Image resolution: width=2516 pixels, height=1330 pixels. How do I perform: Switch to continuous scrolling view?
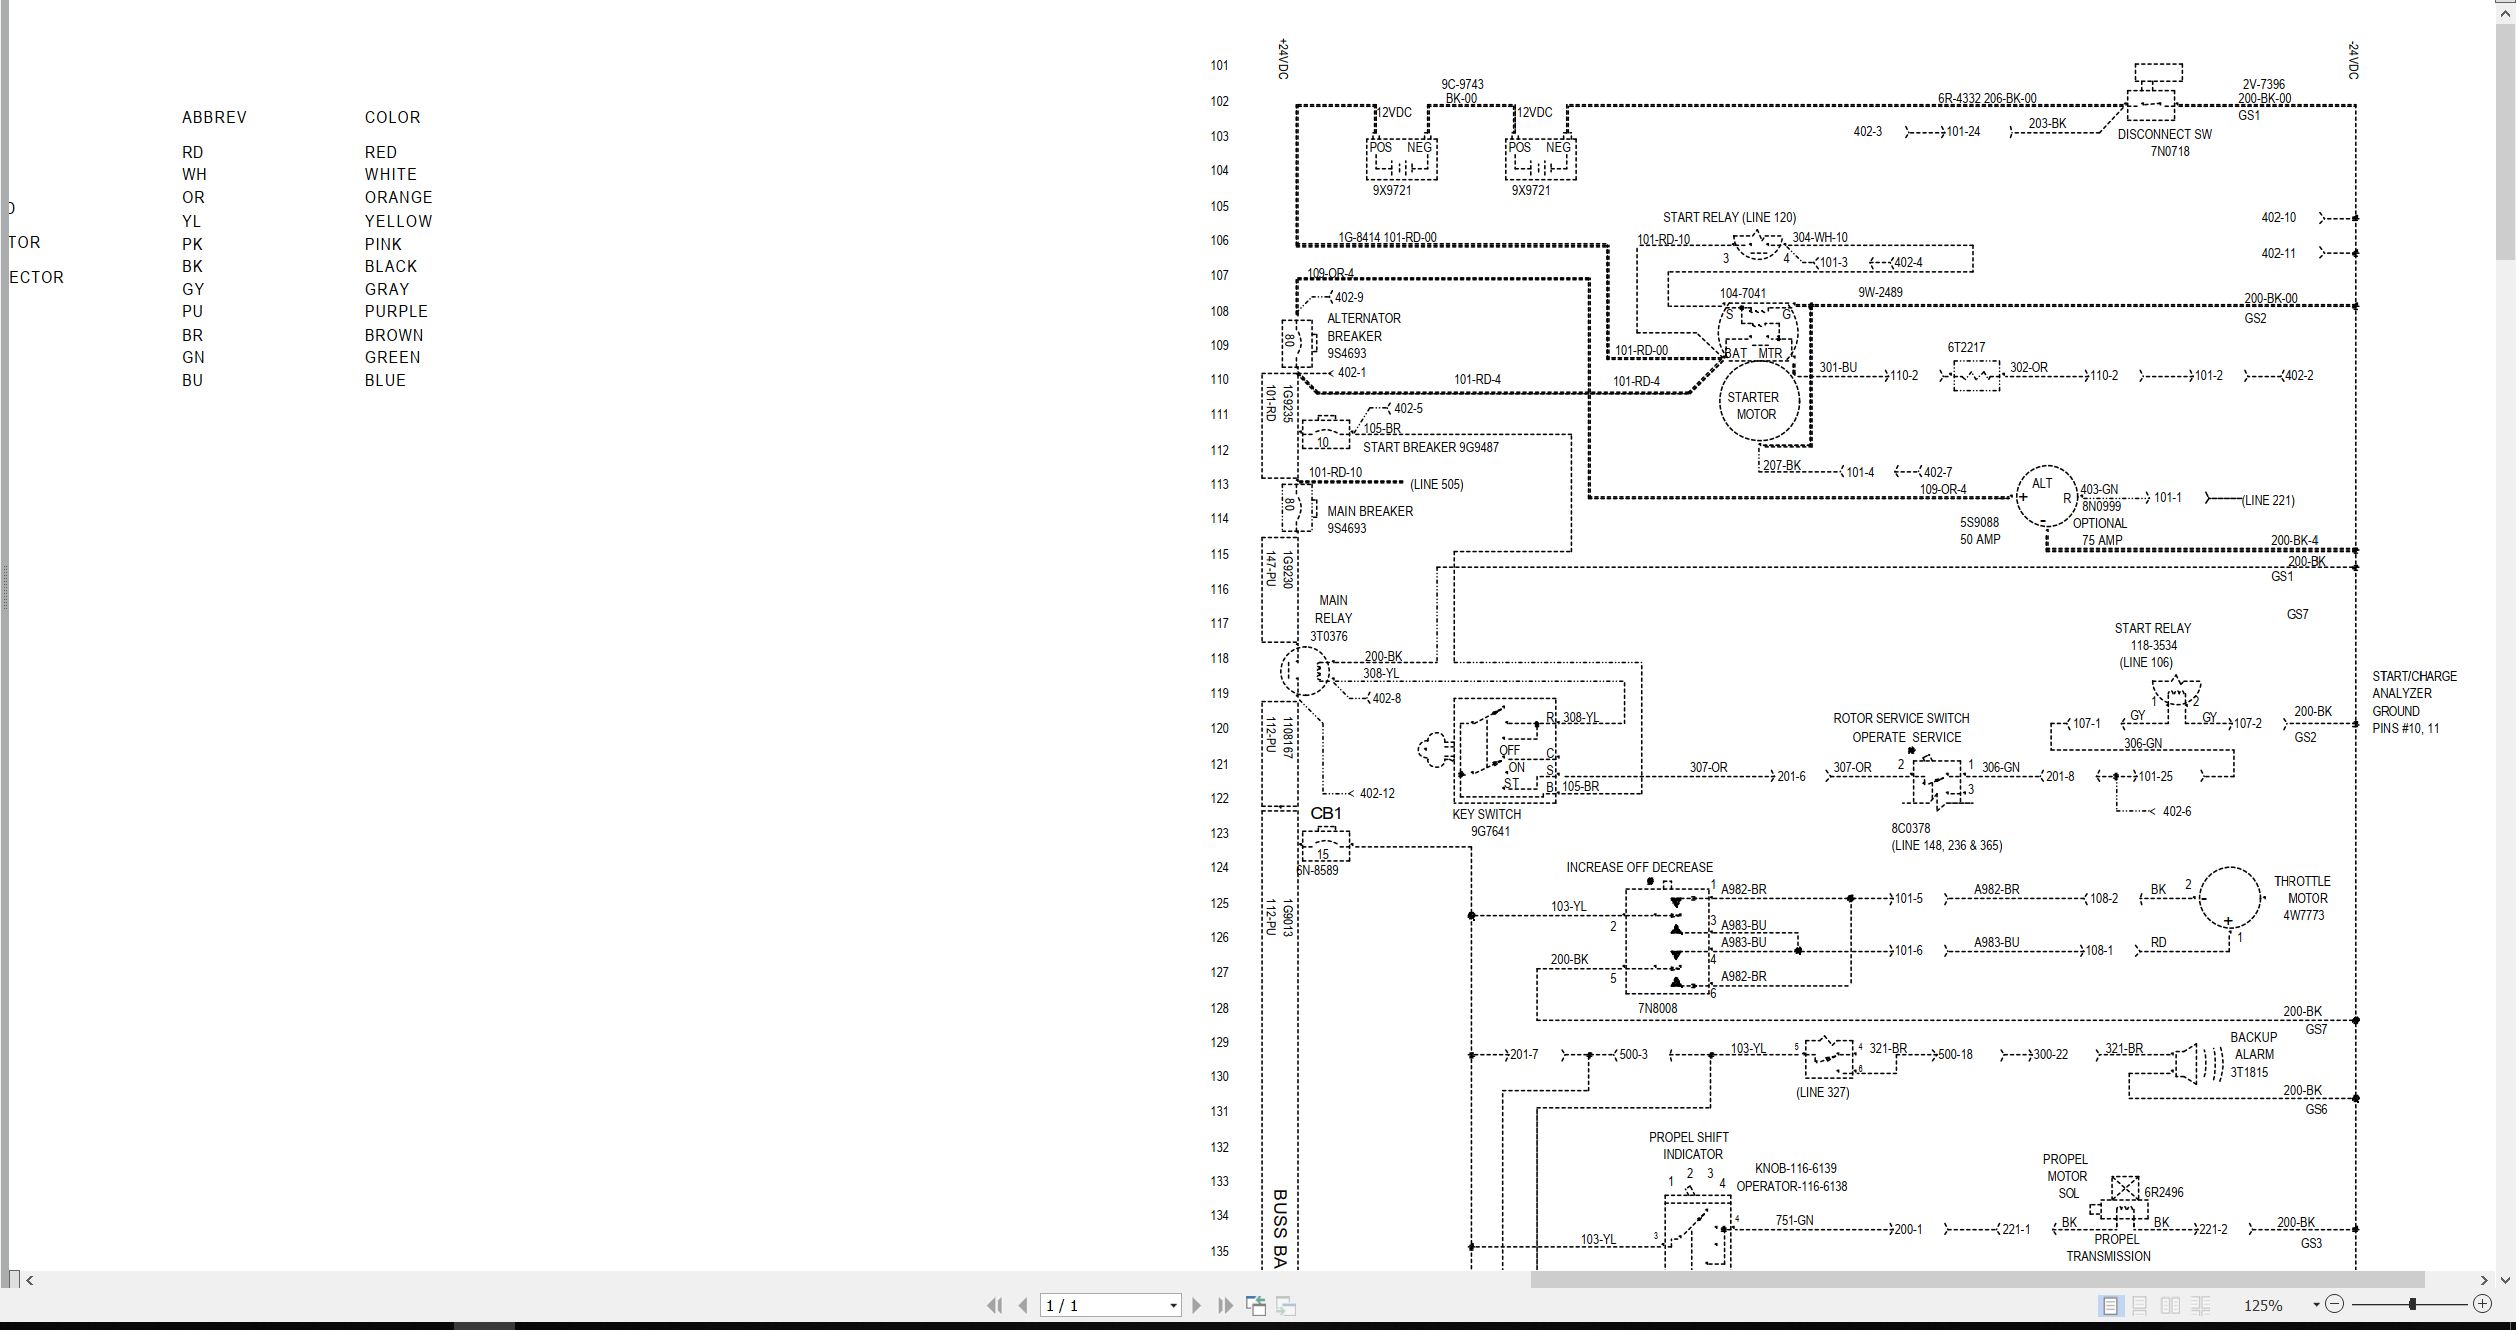tap(2140, 1305)
